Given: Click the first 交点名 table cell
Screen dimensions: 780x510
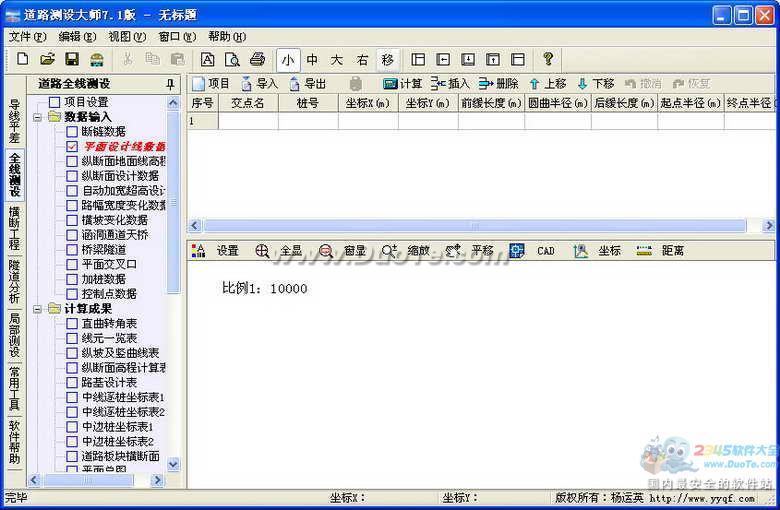Looking at the screenshot, I should pyautogui.click(x=247, y=121).
